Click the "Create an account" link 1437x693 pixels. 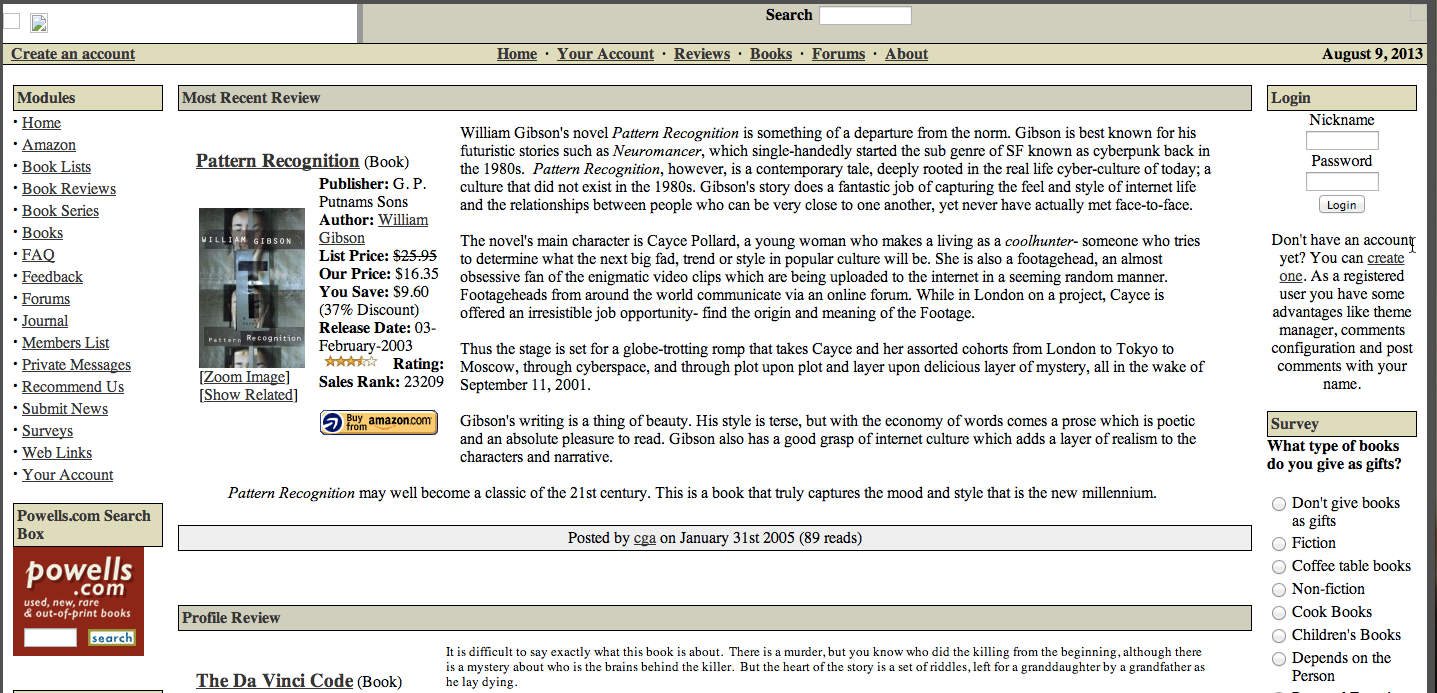point(73,54)
